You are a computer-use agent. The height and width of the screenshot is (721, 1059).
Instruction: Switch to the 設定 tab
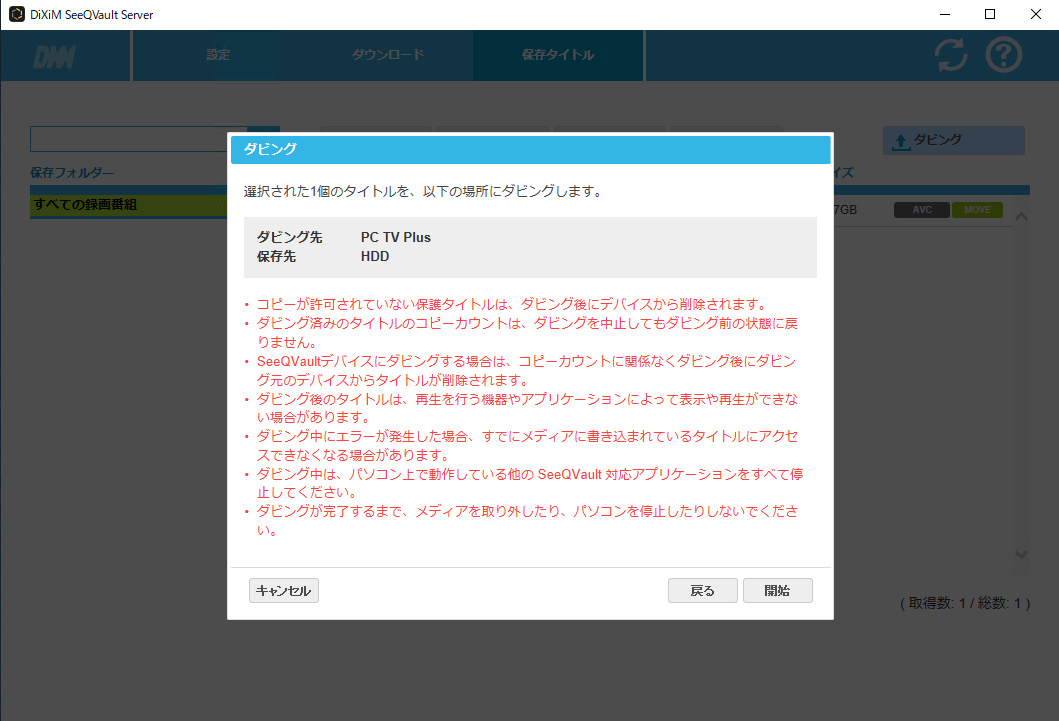point(218,55)
